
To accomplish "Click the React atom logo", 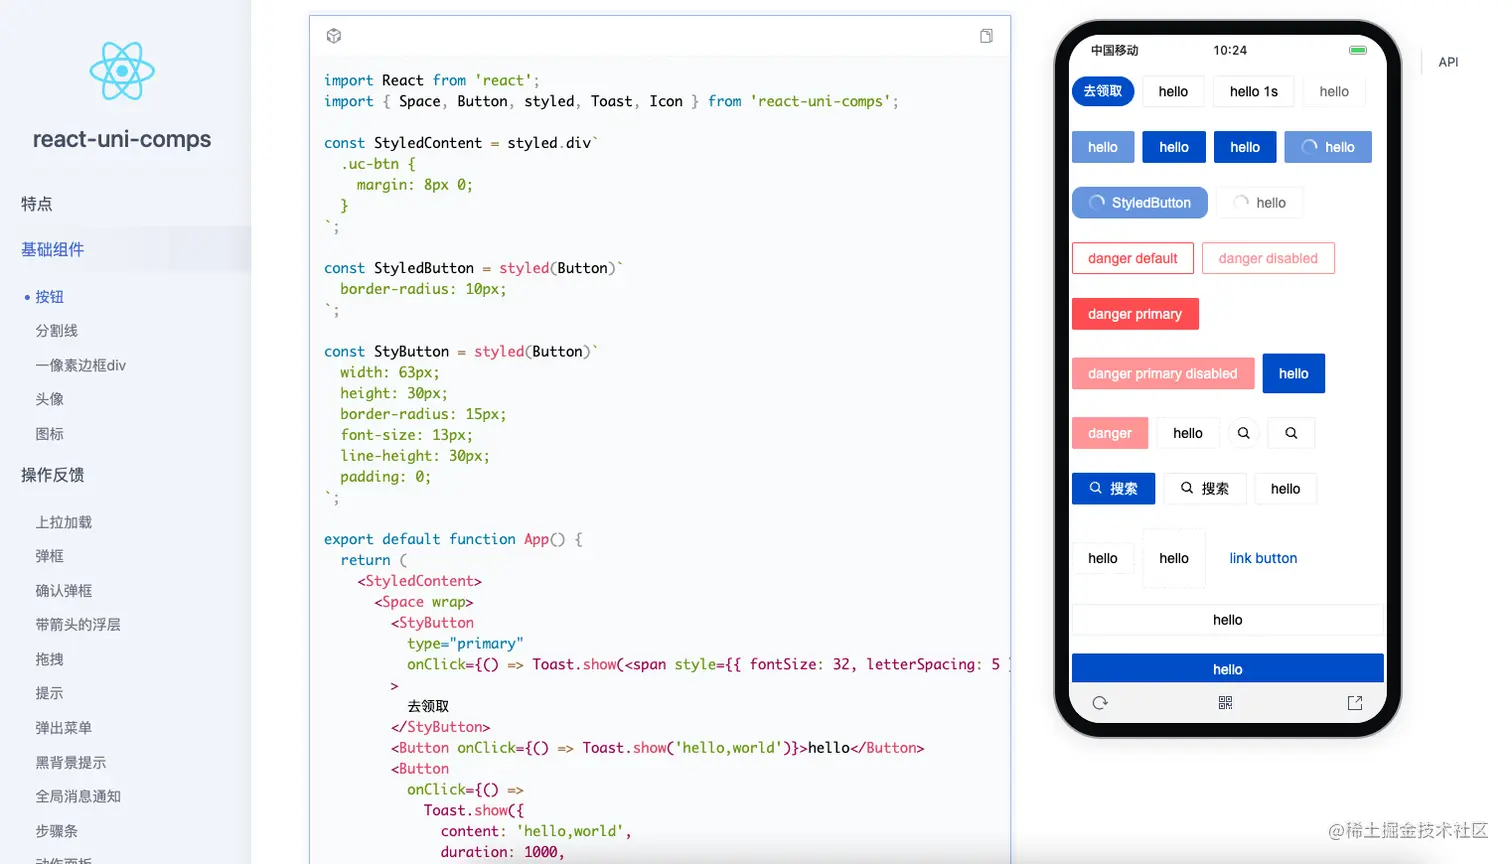I will point(122,71).
